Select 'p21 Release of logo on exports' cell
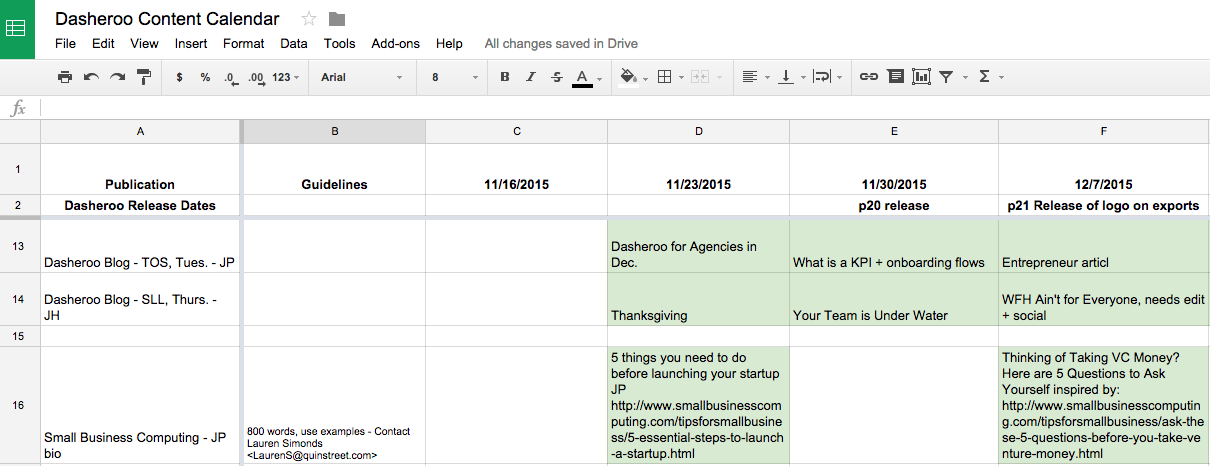1210x466 pixels. coord(1104,205)
